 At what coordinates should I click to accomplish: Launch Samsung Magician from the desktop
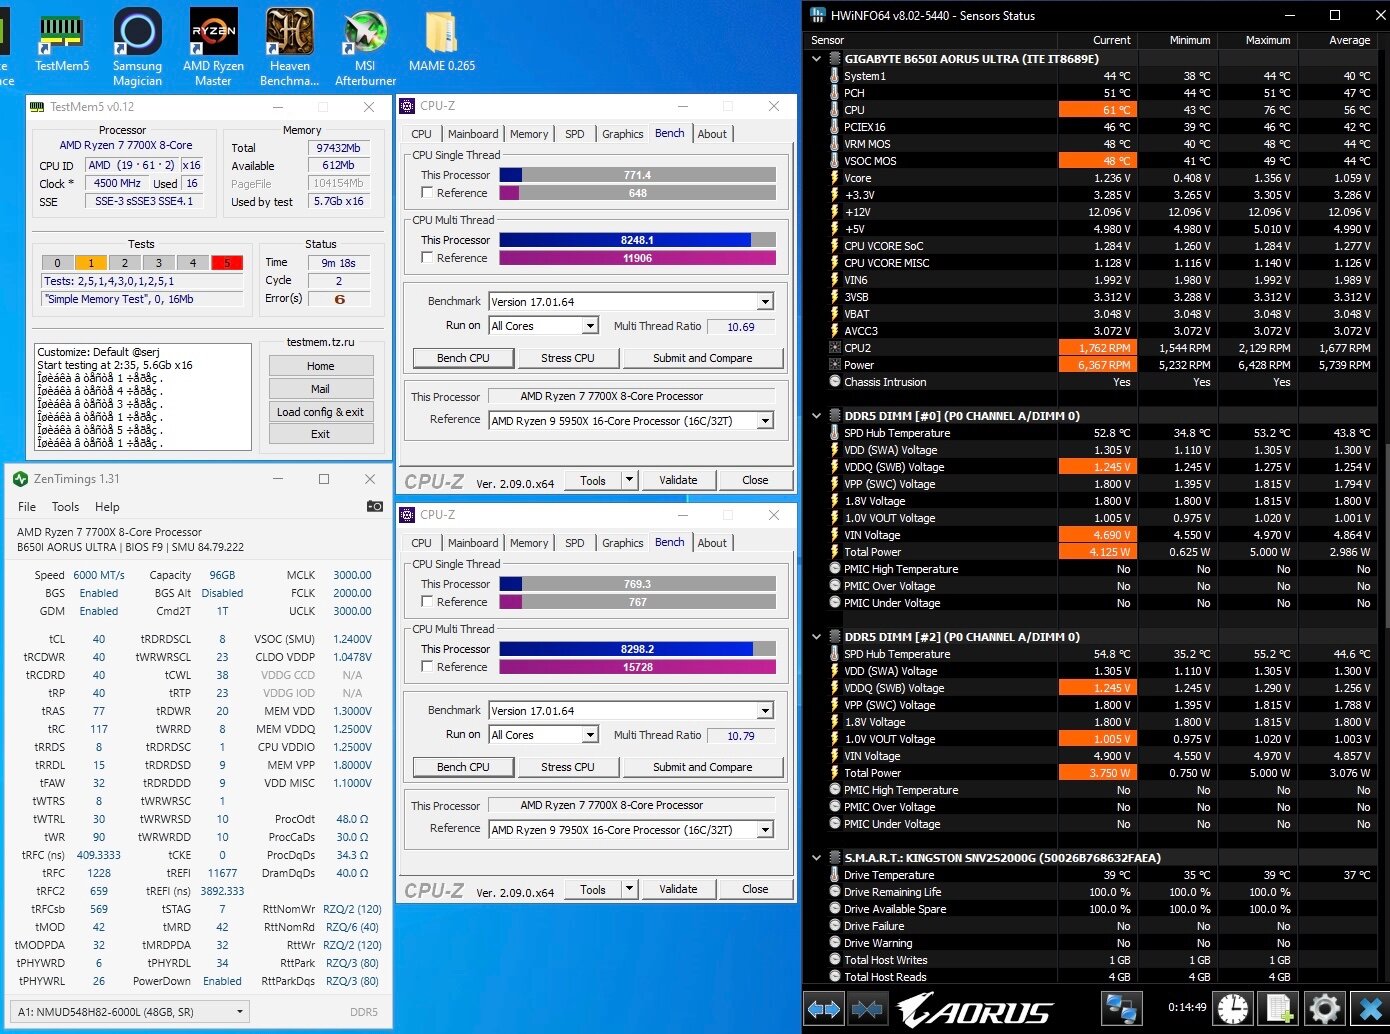pos(138,46)
